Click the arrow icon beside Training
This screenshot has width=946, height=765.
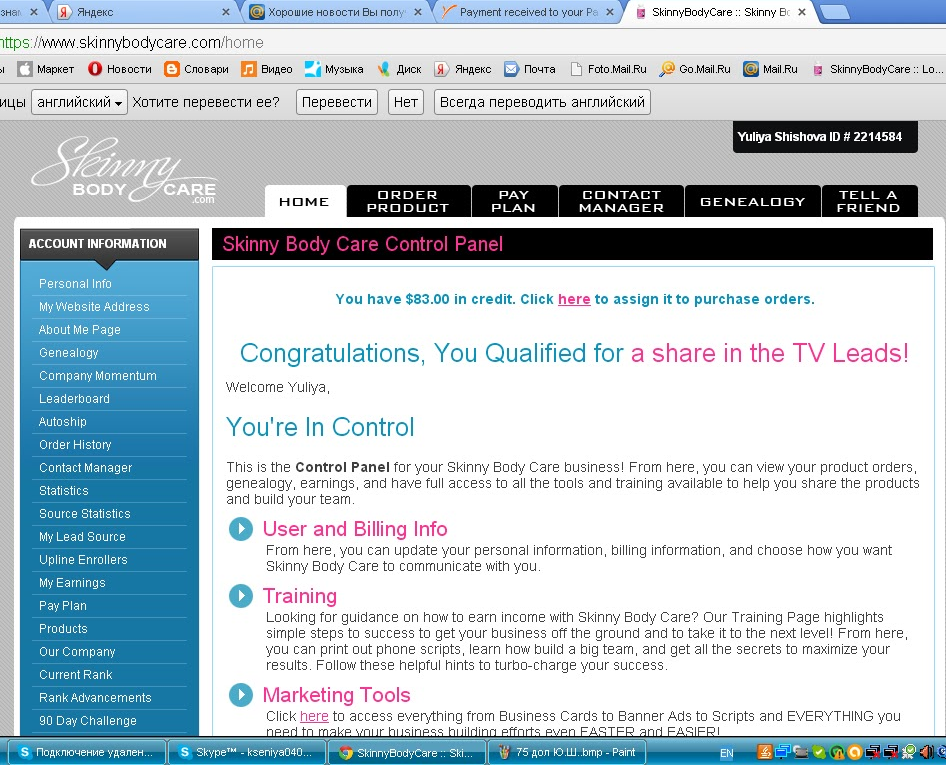click(x=241, y=596)
